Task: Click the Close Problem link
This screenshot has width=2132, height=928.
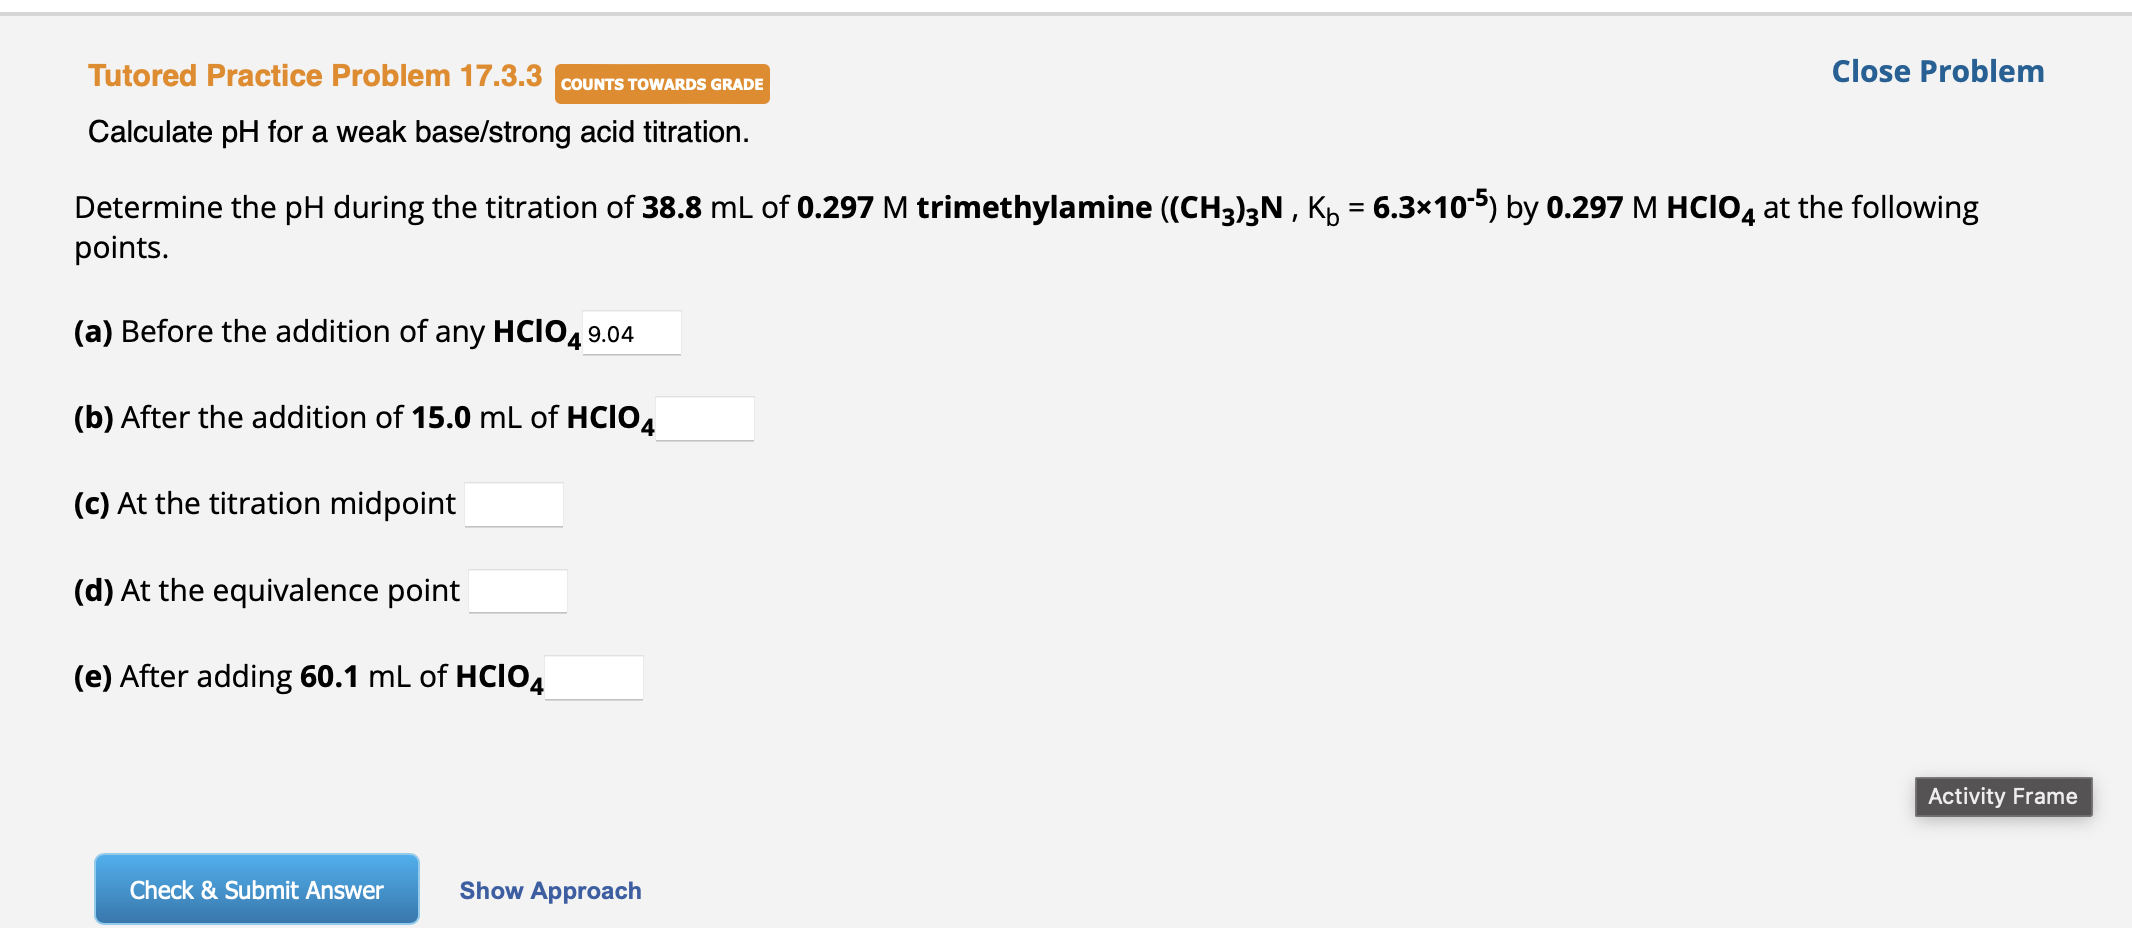Action: coord(1938,71)
